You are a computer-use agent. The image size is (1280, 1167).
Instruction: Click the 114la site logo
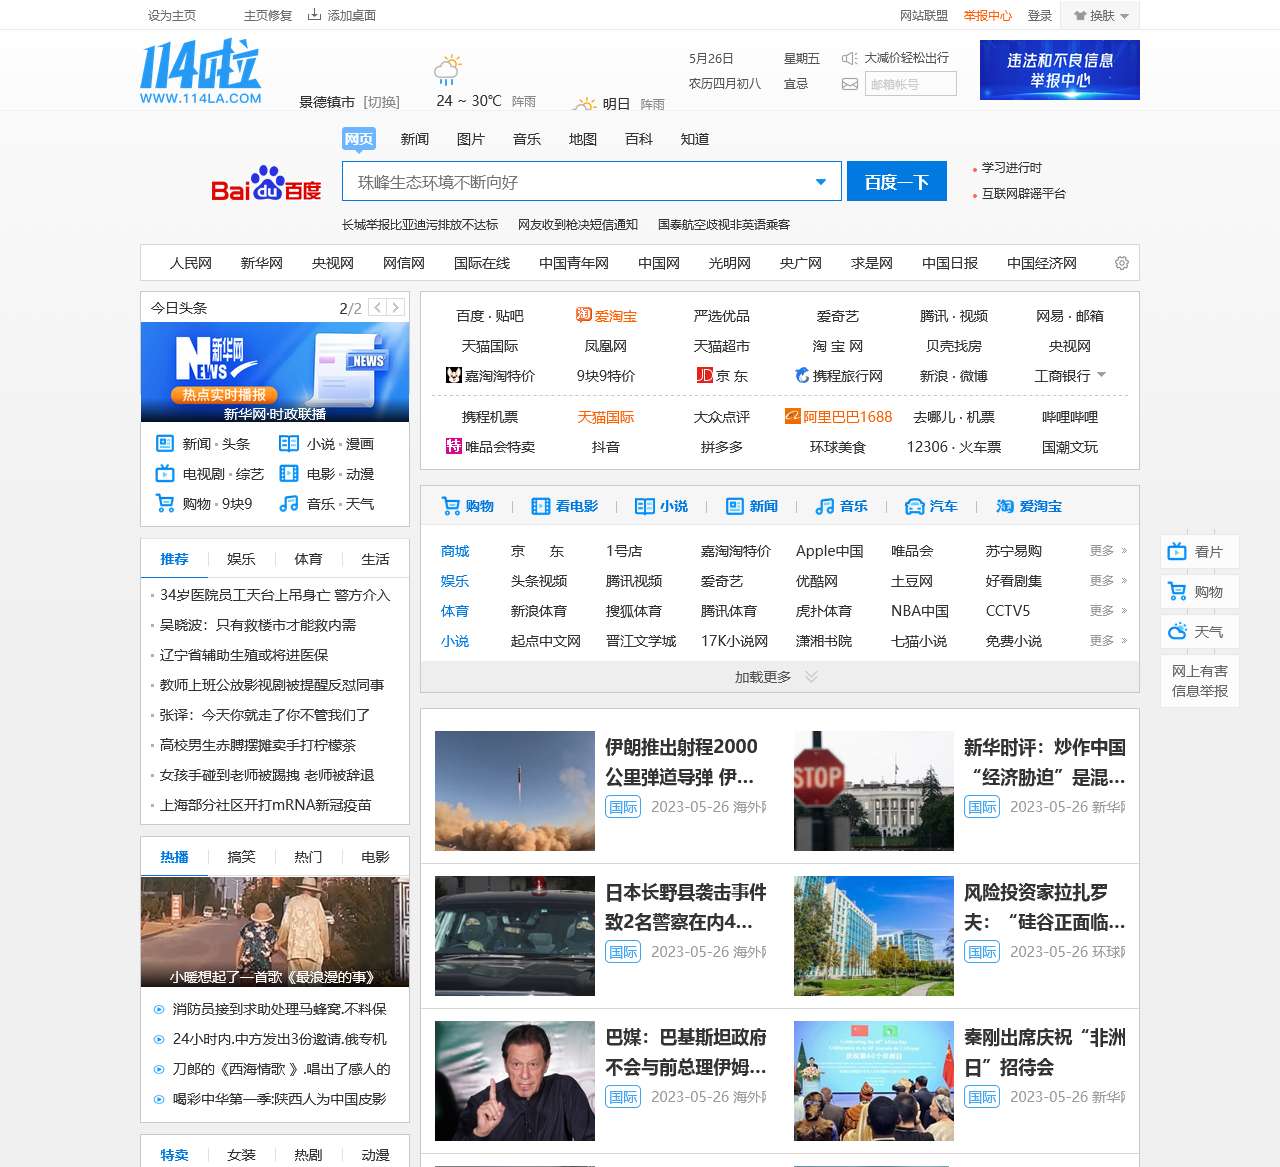click(x=200, y=72)
